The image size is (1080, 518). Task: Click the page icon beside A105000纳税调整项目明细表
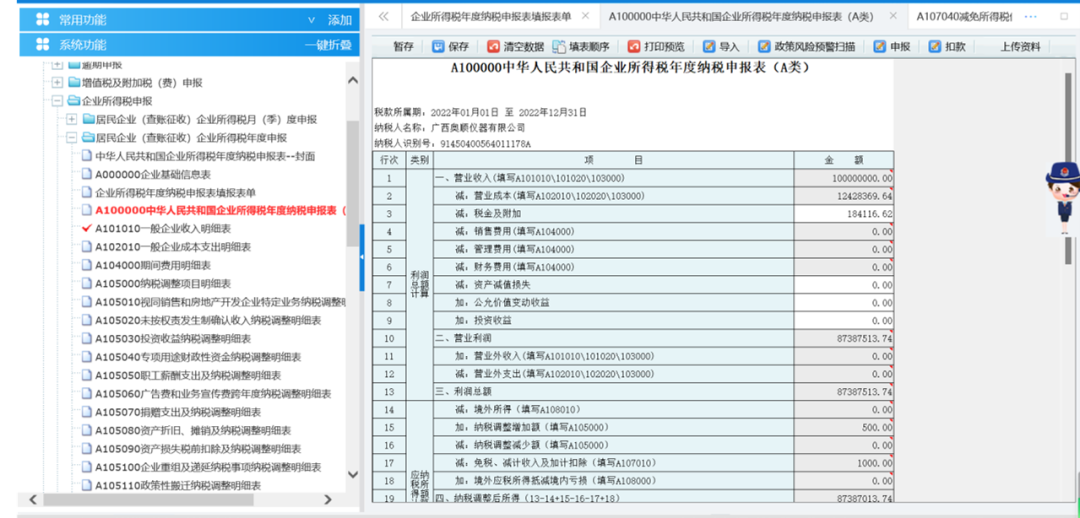point(87,283)
